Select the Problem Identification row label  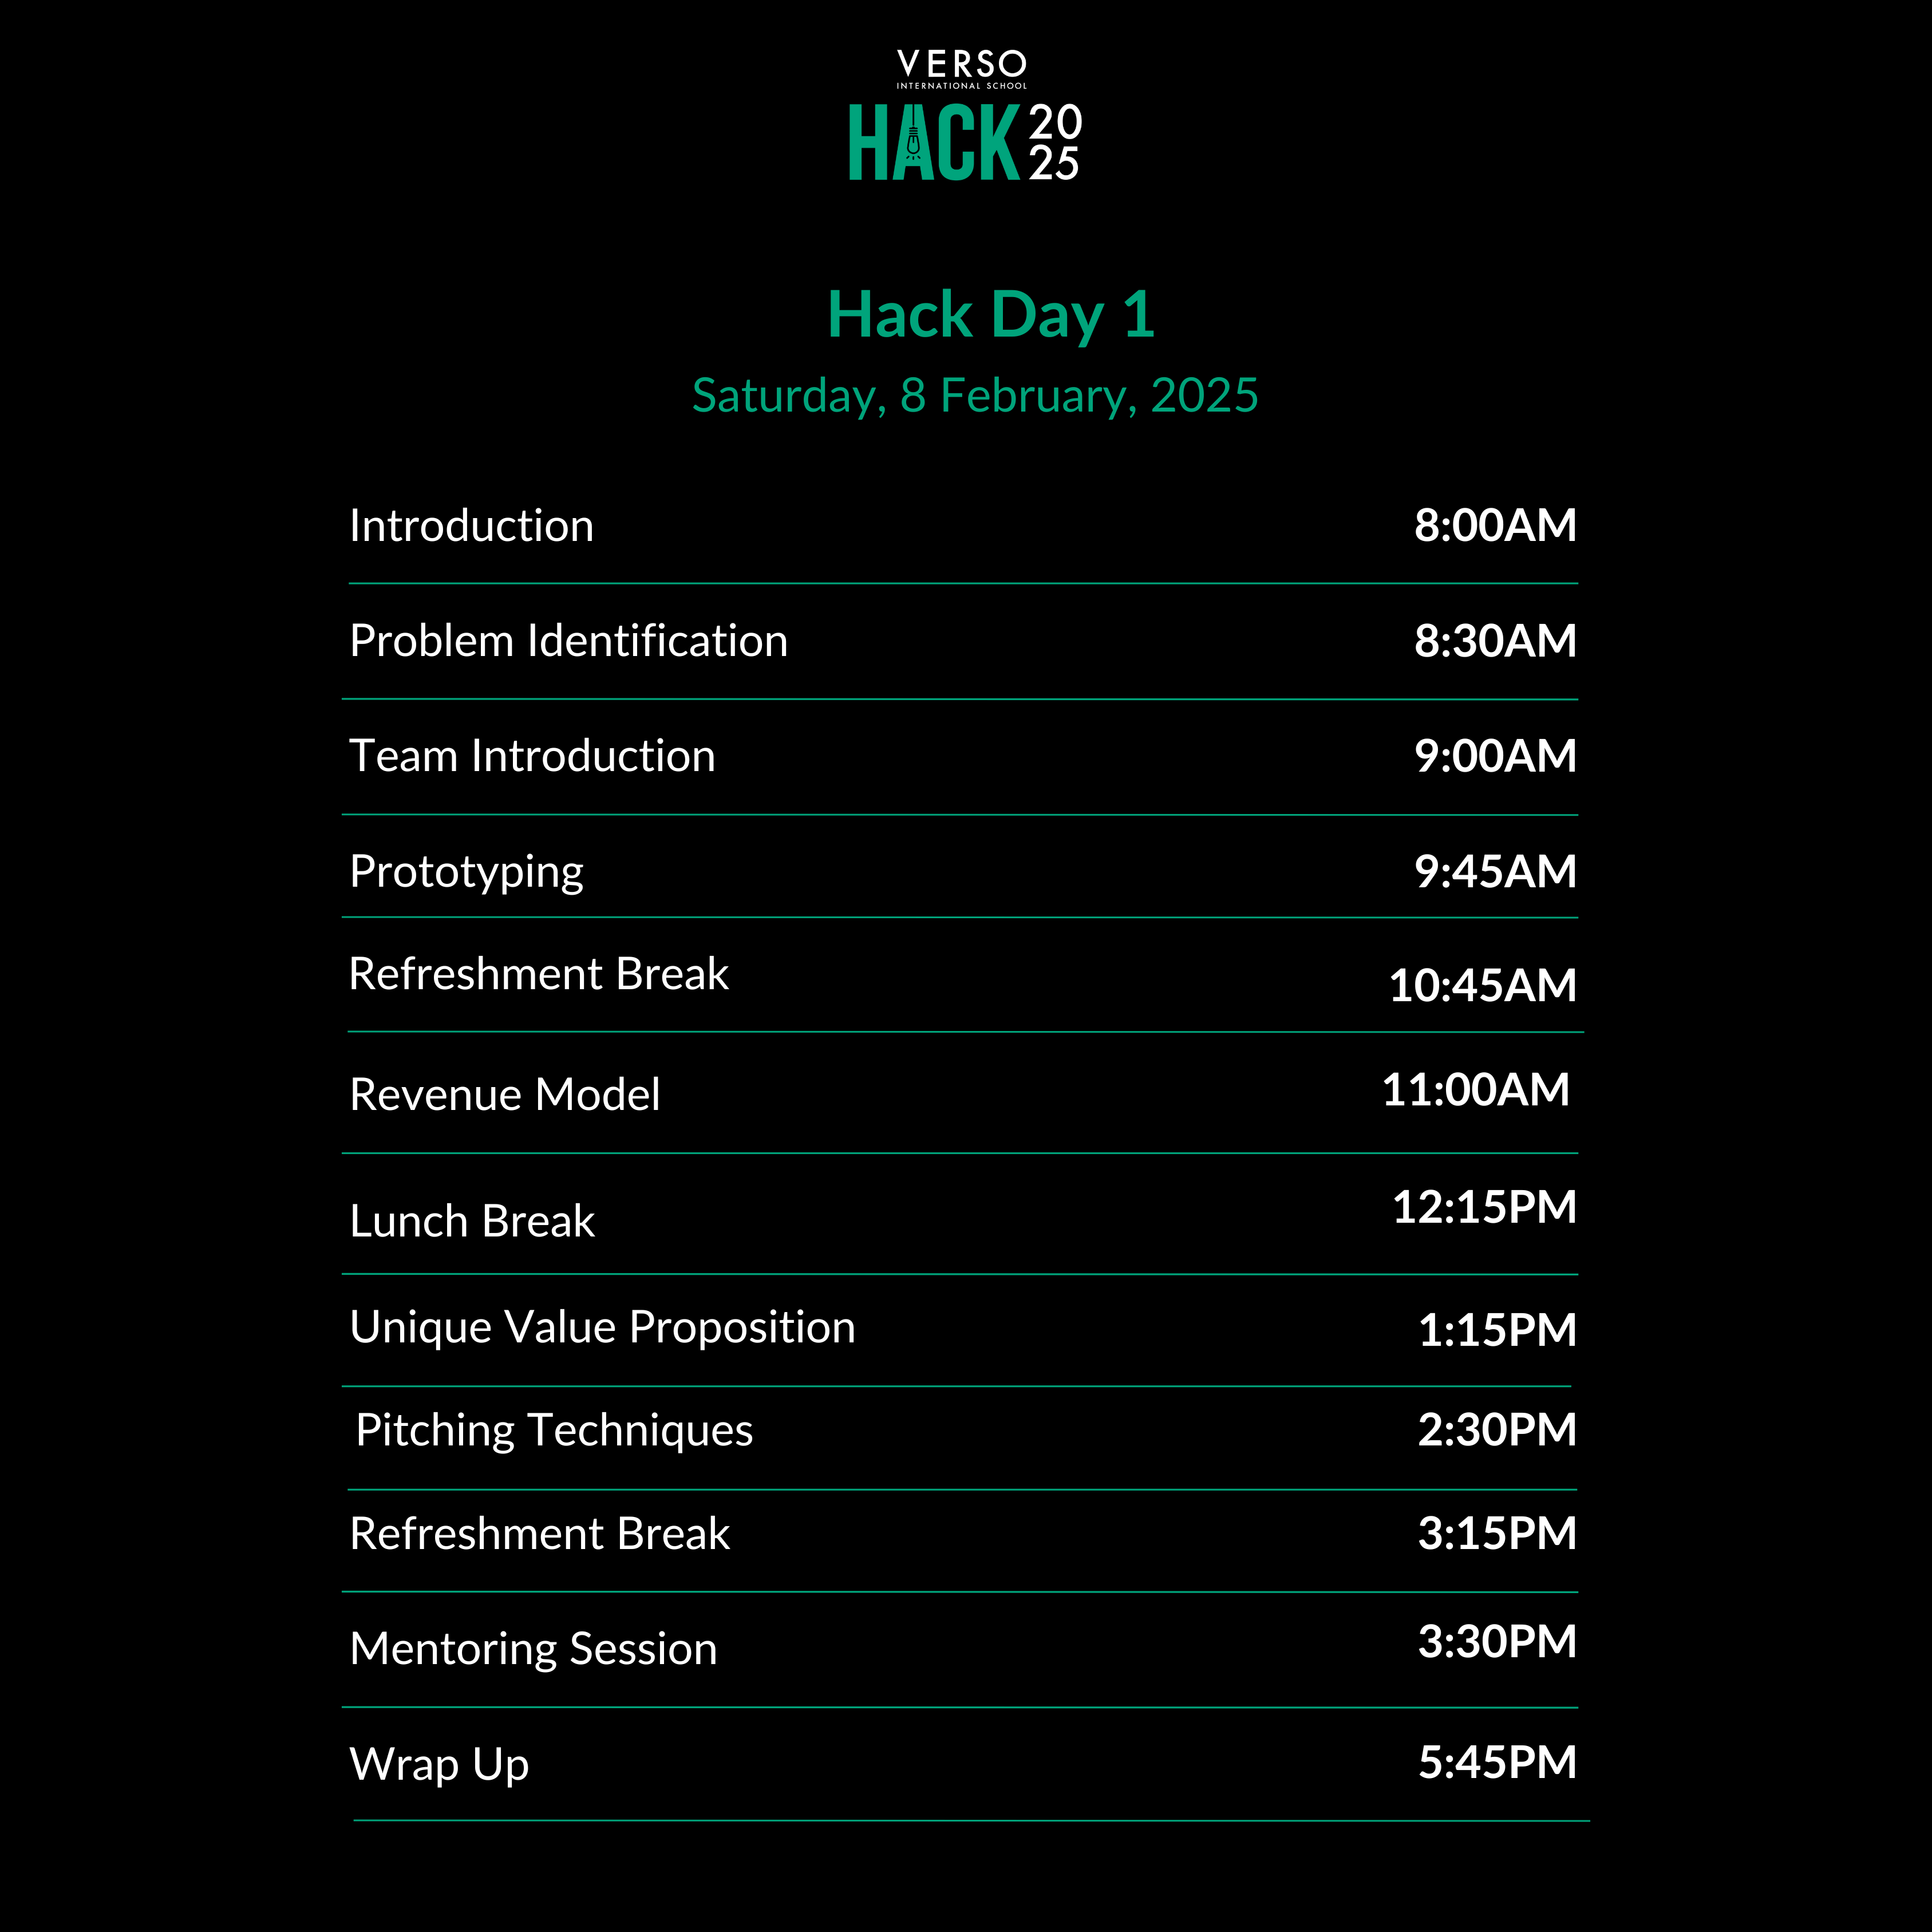[x=568, y=641]
